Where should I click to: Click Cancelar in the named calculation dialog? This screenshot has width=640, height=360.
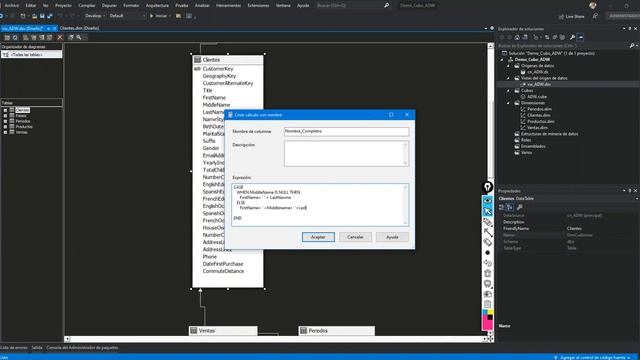tap(355, 237)
